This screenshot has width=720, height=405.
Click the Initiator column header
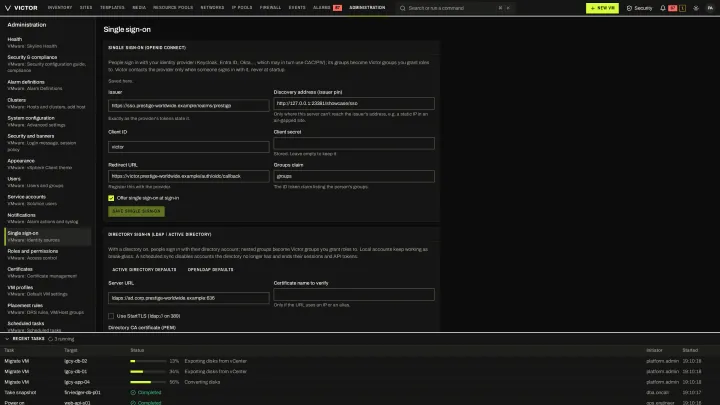(654, 350)
